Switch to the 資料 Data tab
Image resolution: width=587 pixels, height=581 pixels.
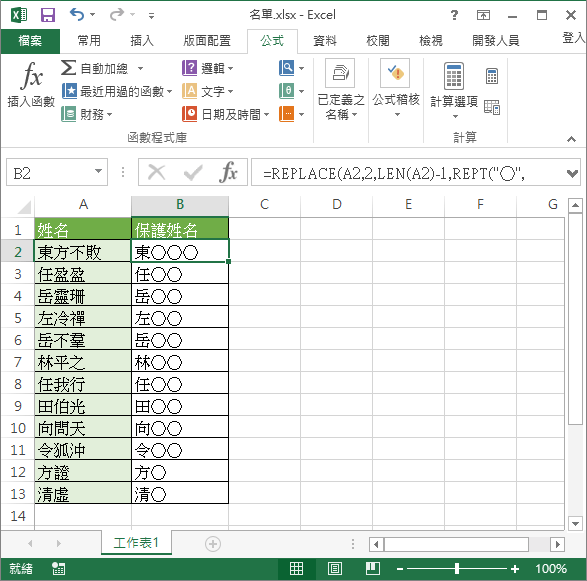coord(325,40)
